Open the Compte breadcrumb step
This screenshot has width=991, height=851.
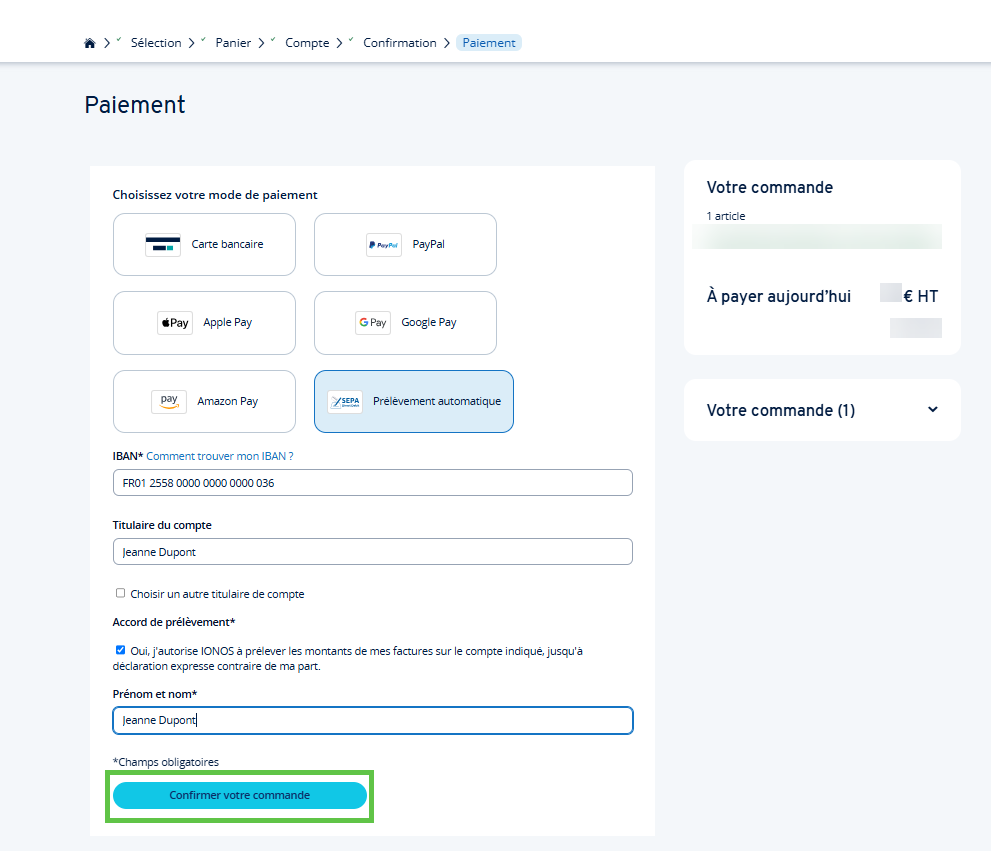coord(307,43)
